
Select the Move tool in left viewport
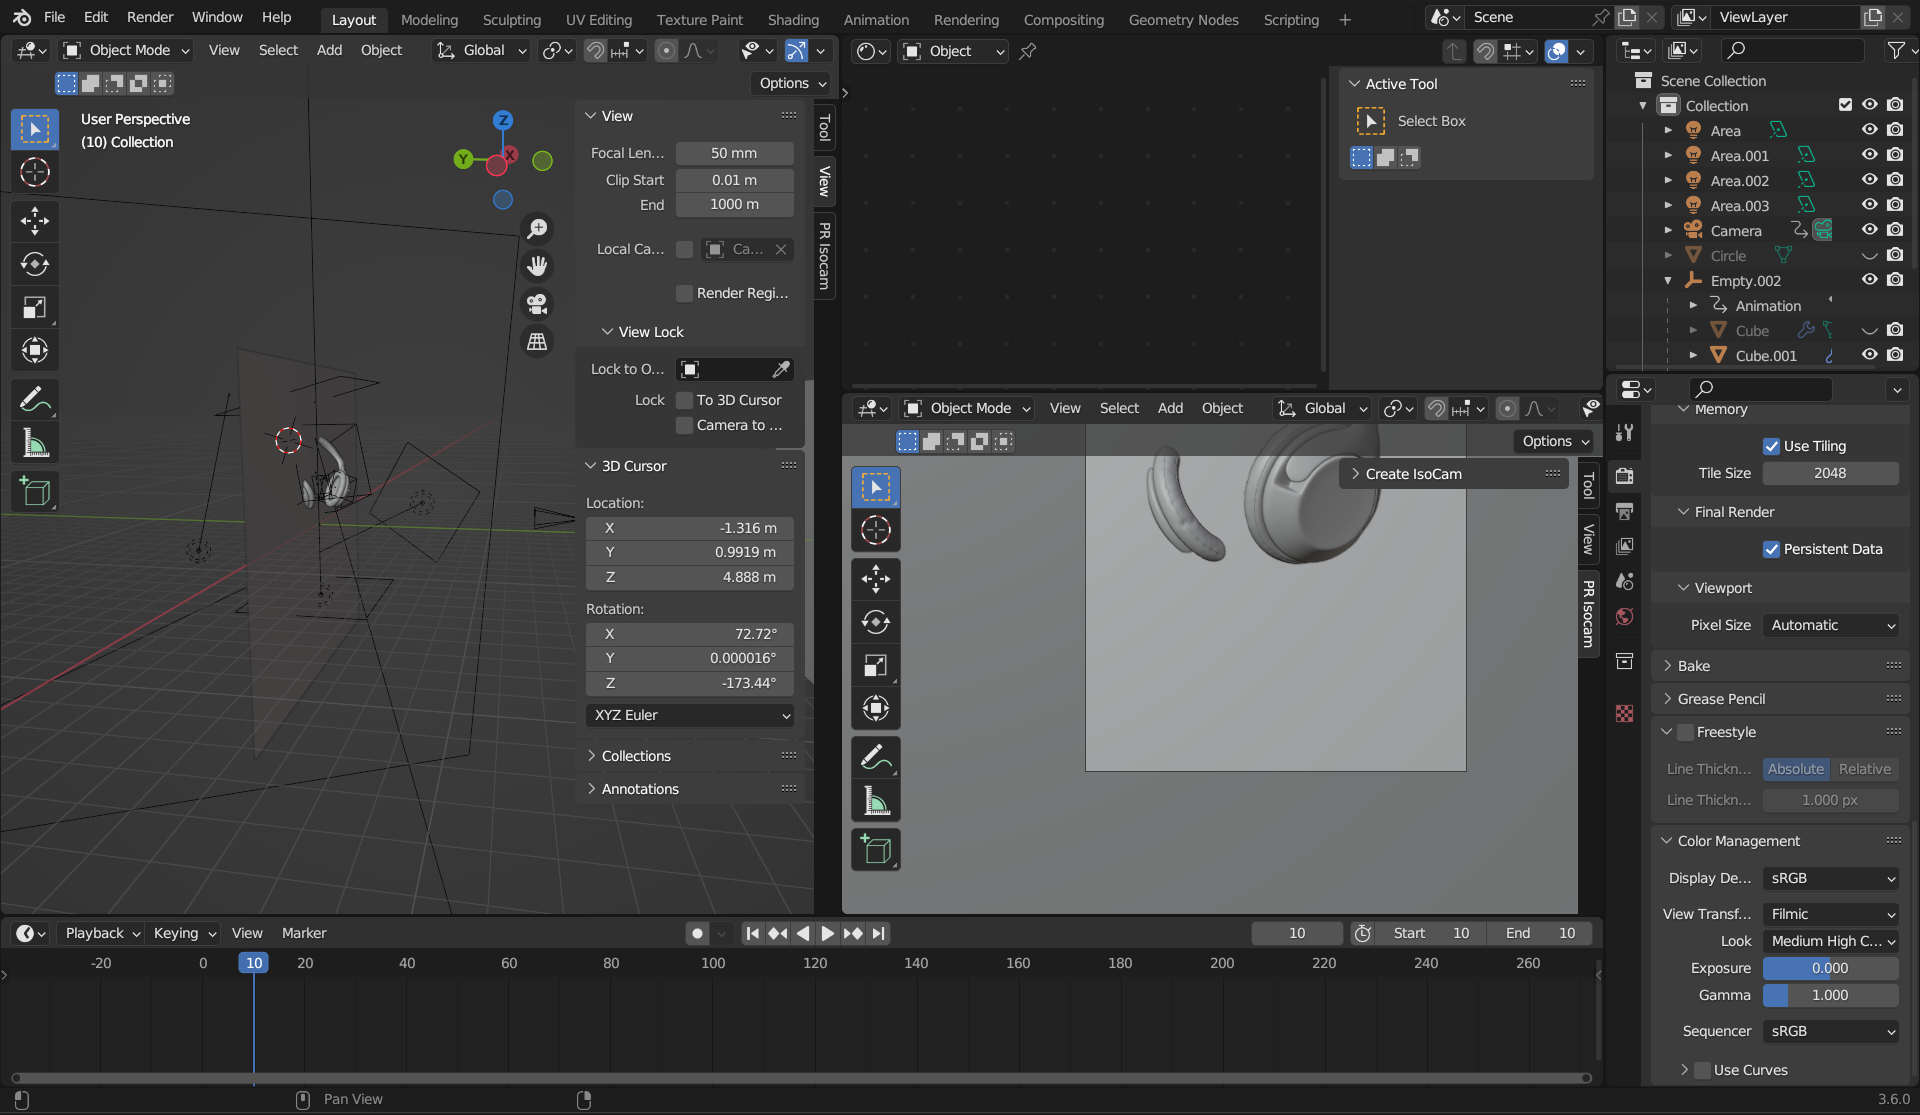35,221
